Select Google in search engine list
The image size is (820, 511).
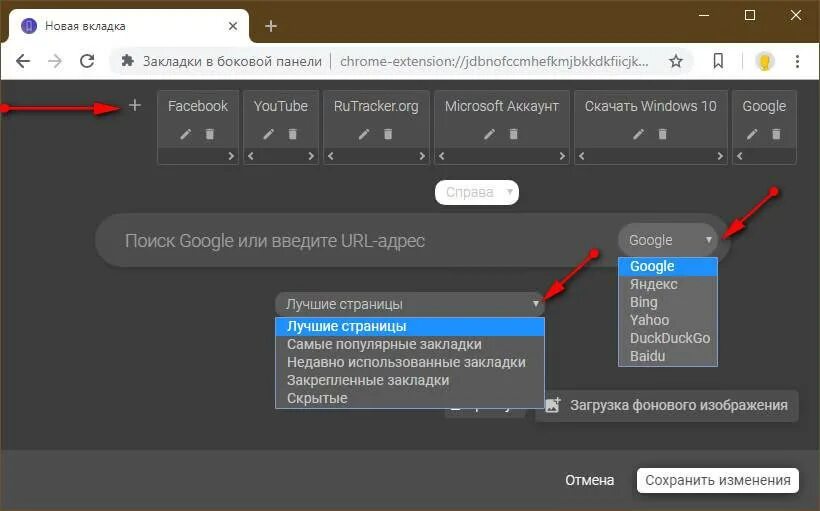[x=668, y=266]
